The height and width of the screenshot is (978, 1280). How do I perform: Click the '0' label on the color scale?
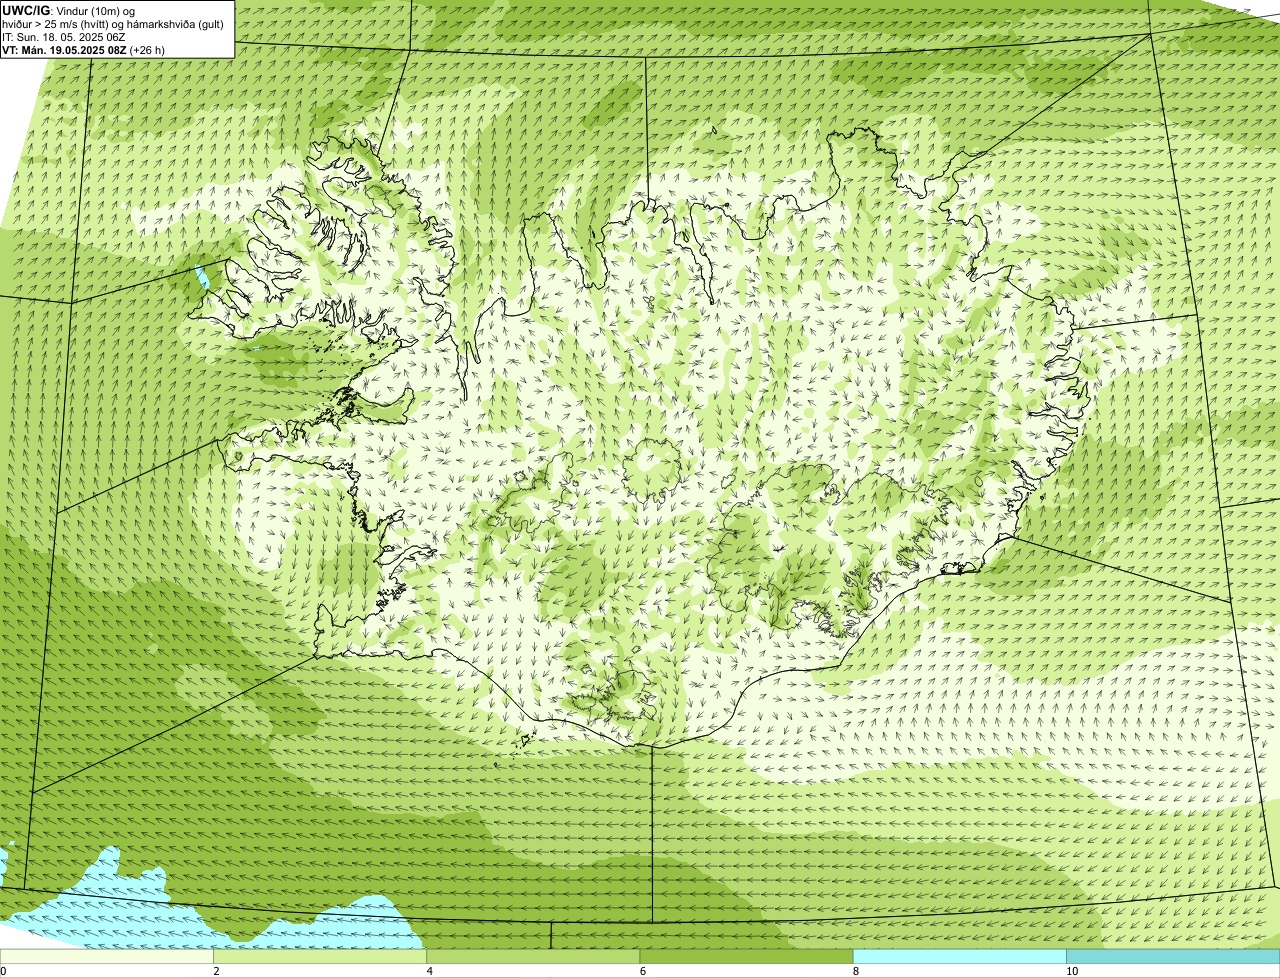3,971
